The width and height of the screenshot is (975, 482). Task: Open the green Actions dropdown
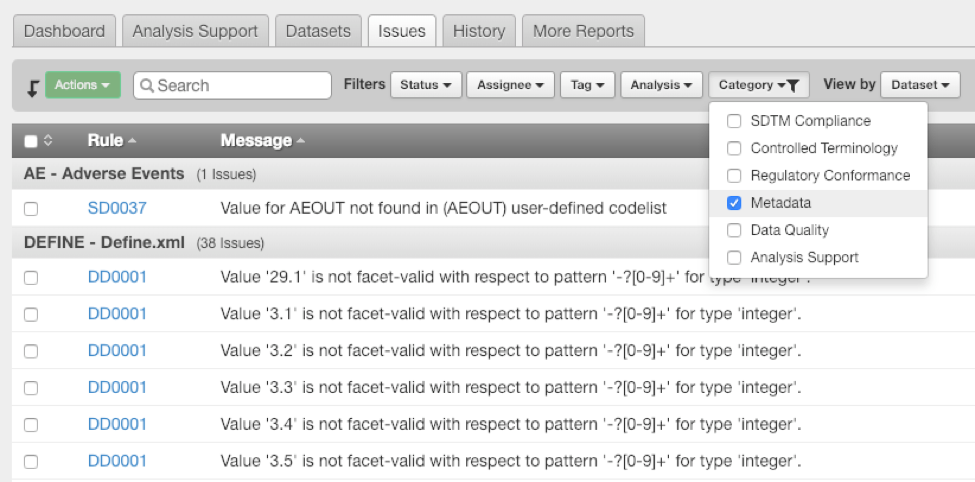(x=82, y=85)
